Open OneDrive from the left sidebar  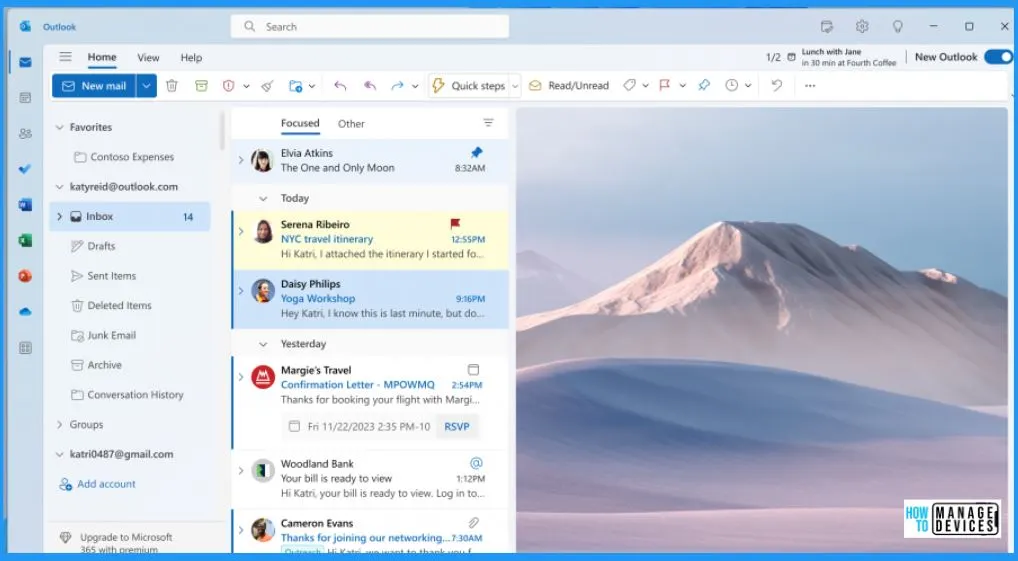(x=25, y=312)
